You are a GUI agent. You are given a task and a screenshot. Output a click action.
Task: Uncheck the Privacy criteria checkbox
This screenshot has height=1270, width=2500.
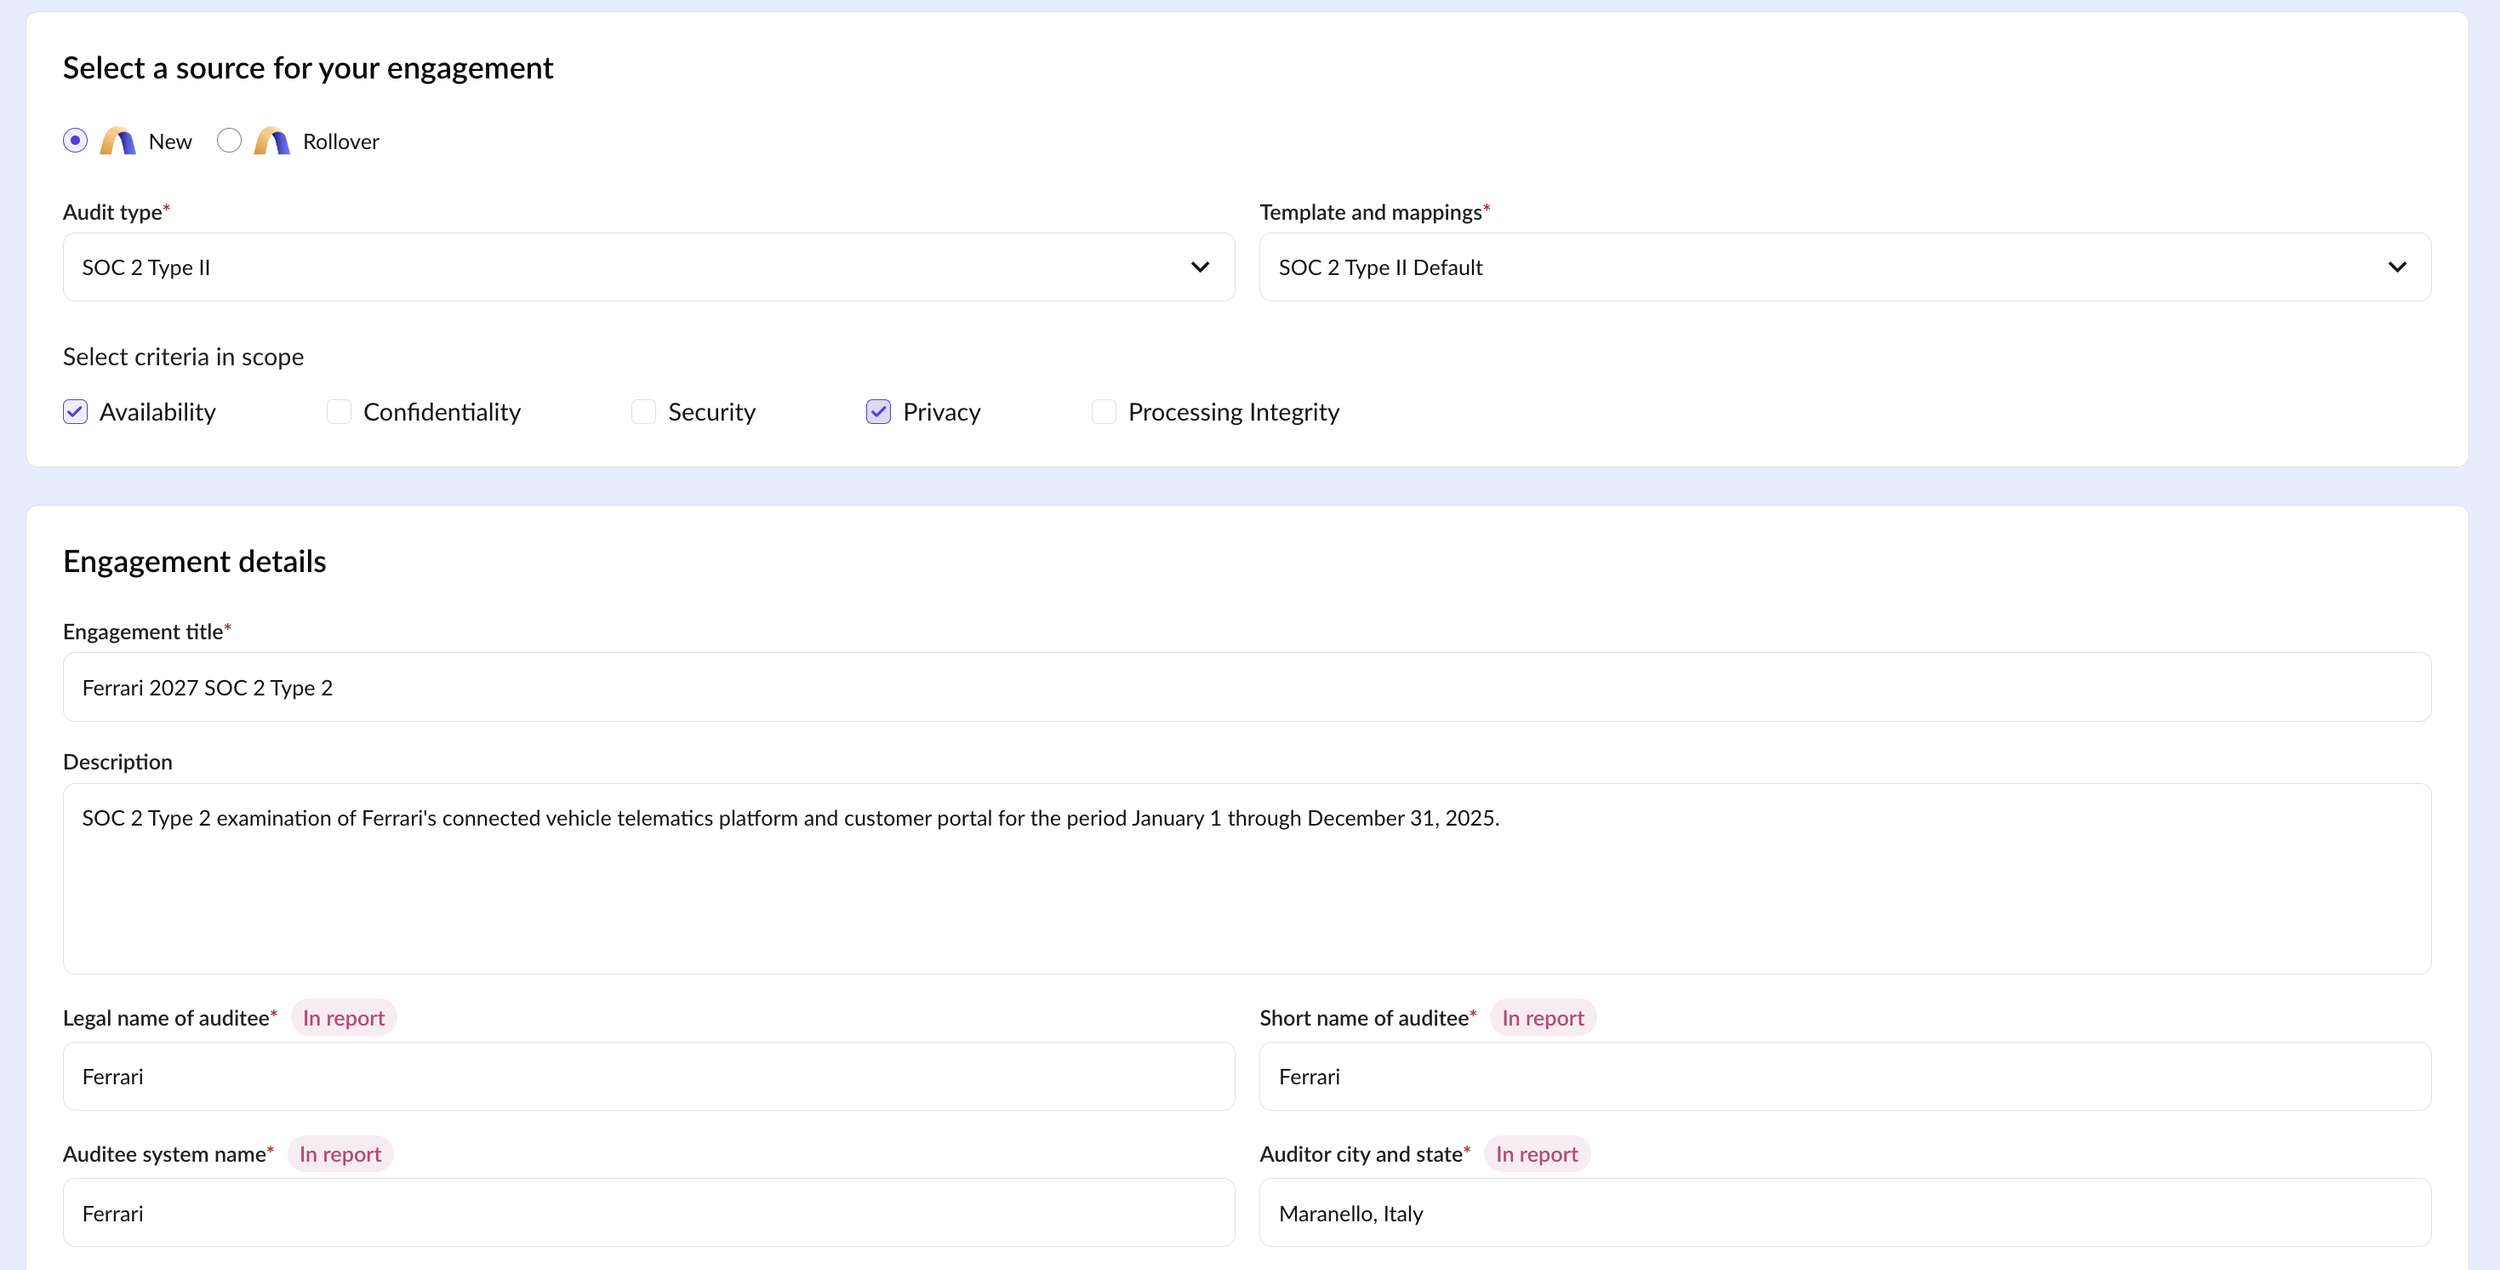[878, 412]
